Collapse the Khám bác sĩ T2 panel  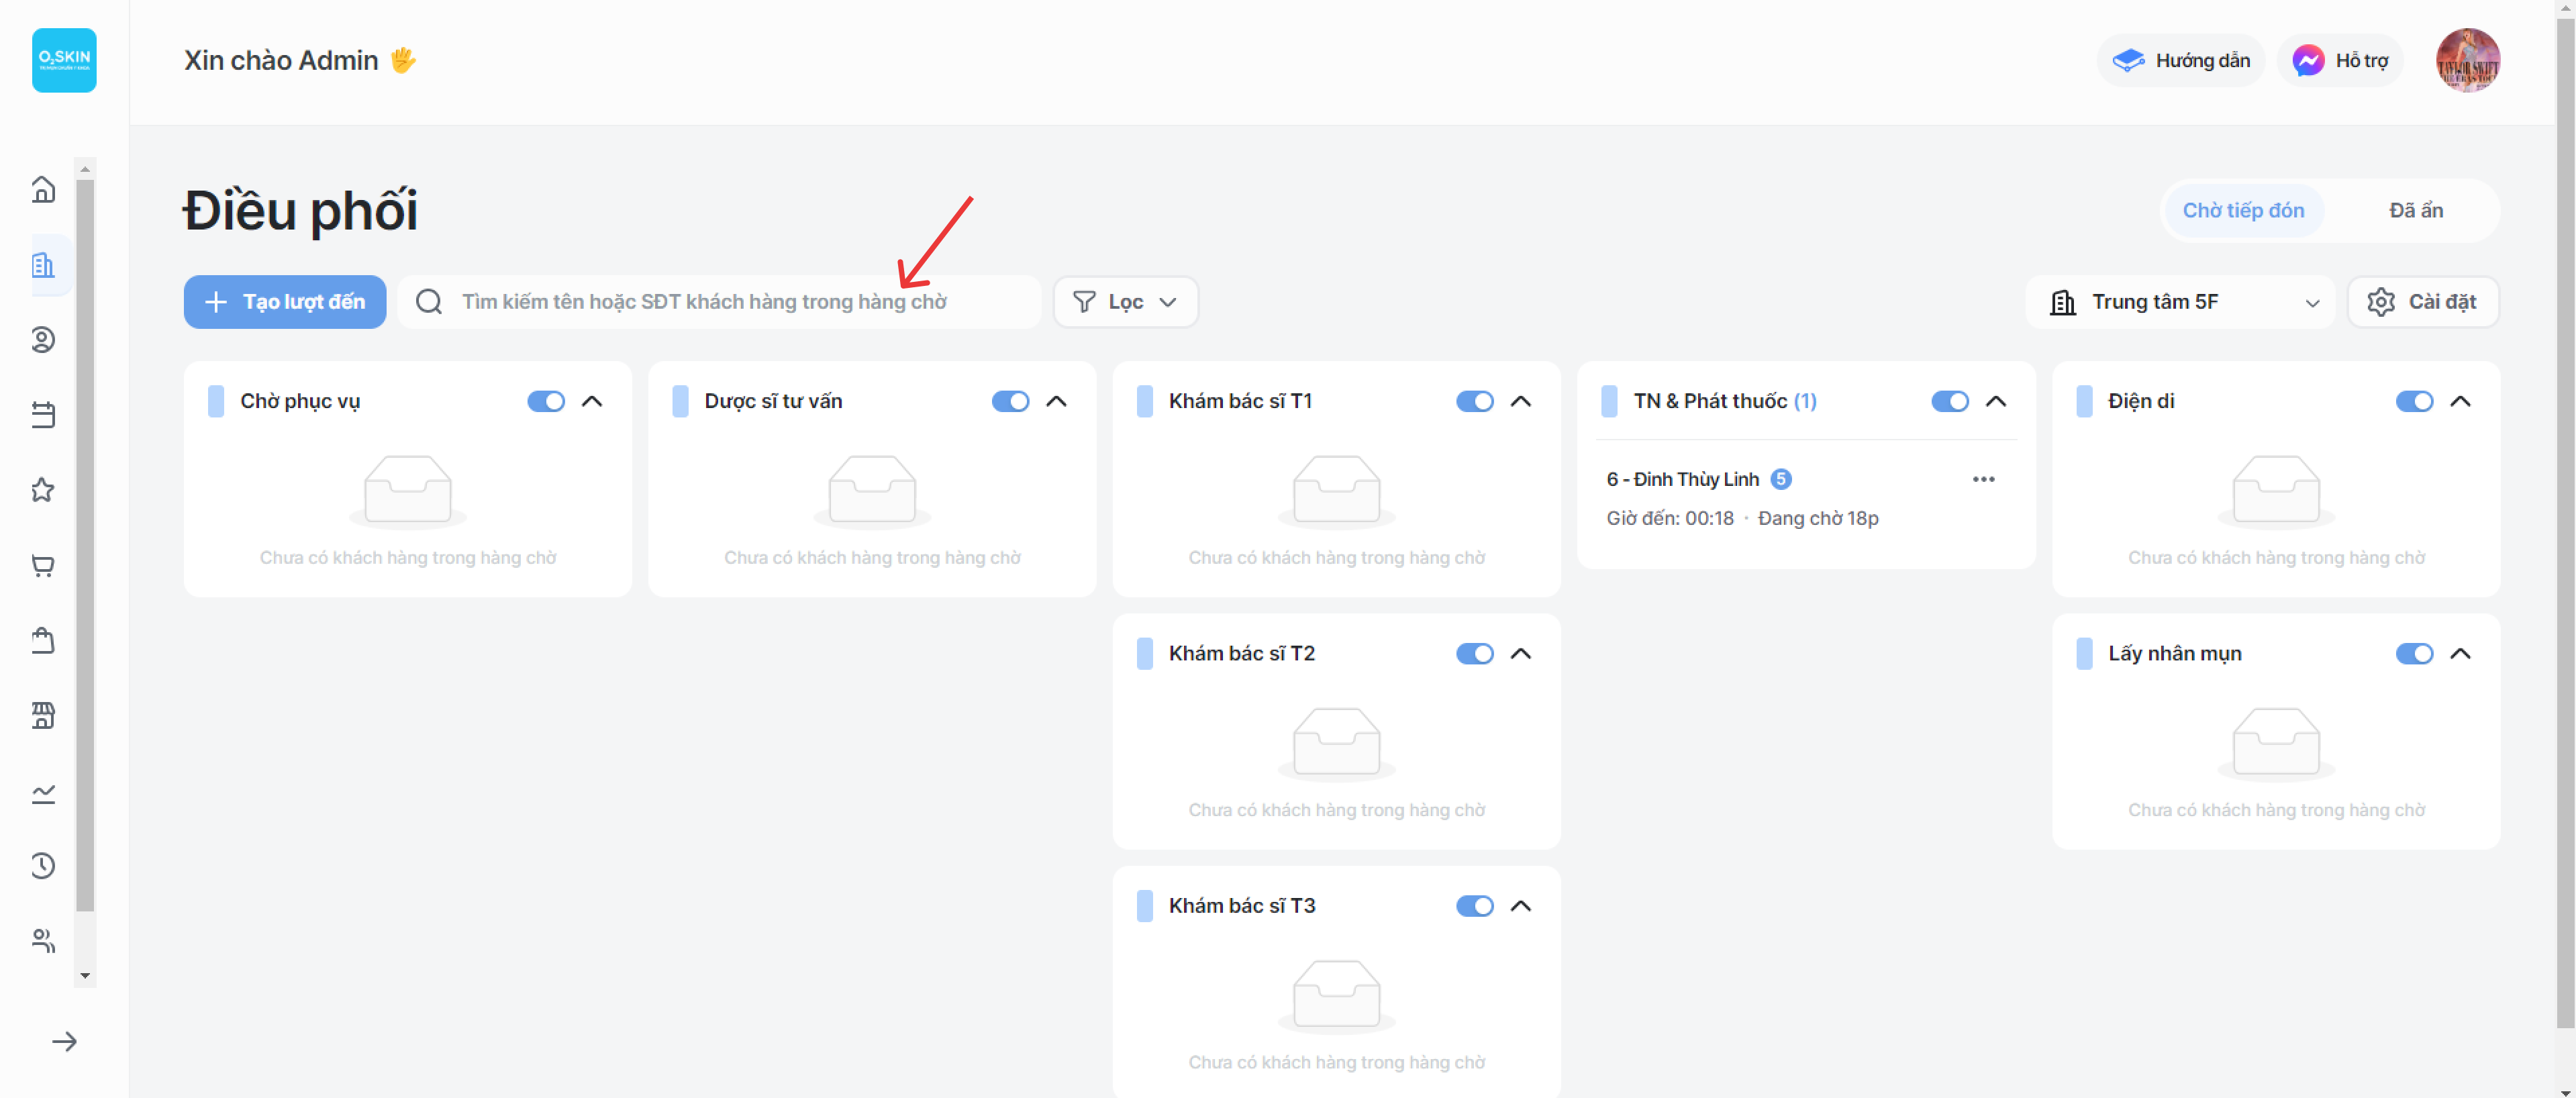(1520, 653)
